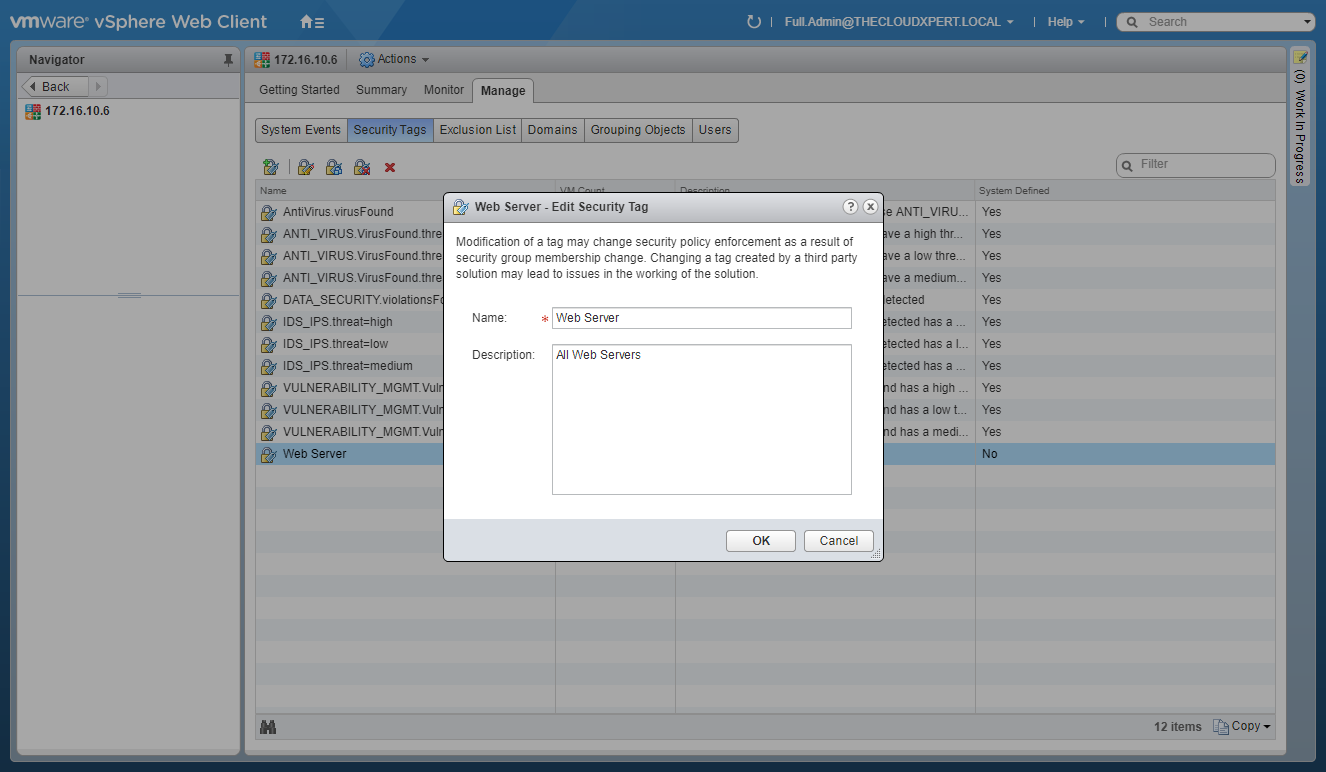Switch to the Monitor tab
This screenshot has width=1326, height=772.
(x=443, y=90)
